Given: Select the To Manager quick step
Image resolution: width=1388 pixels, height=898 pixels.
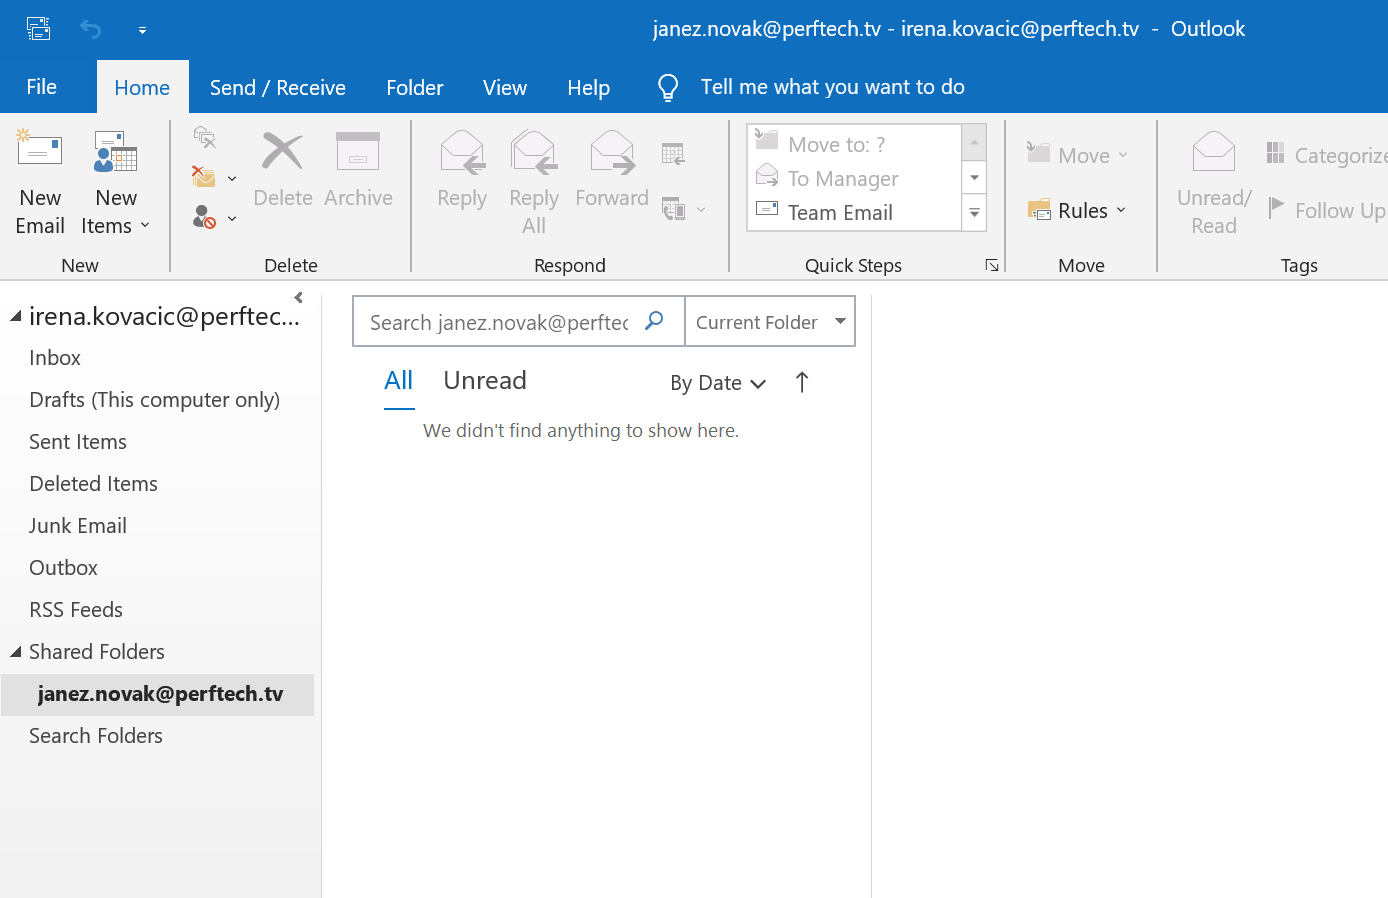Looking at the screenshot, I should click(855, 178).
